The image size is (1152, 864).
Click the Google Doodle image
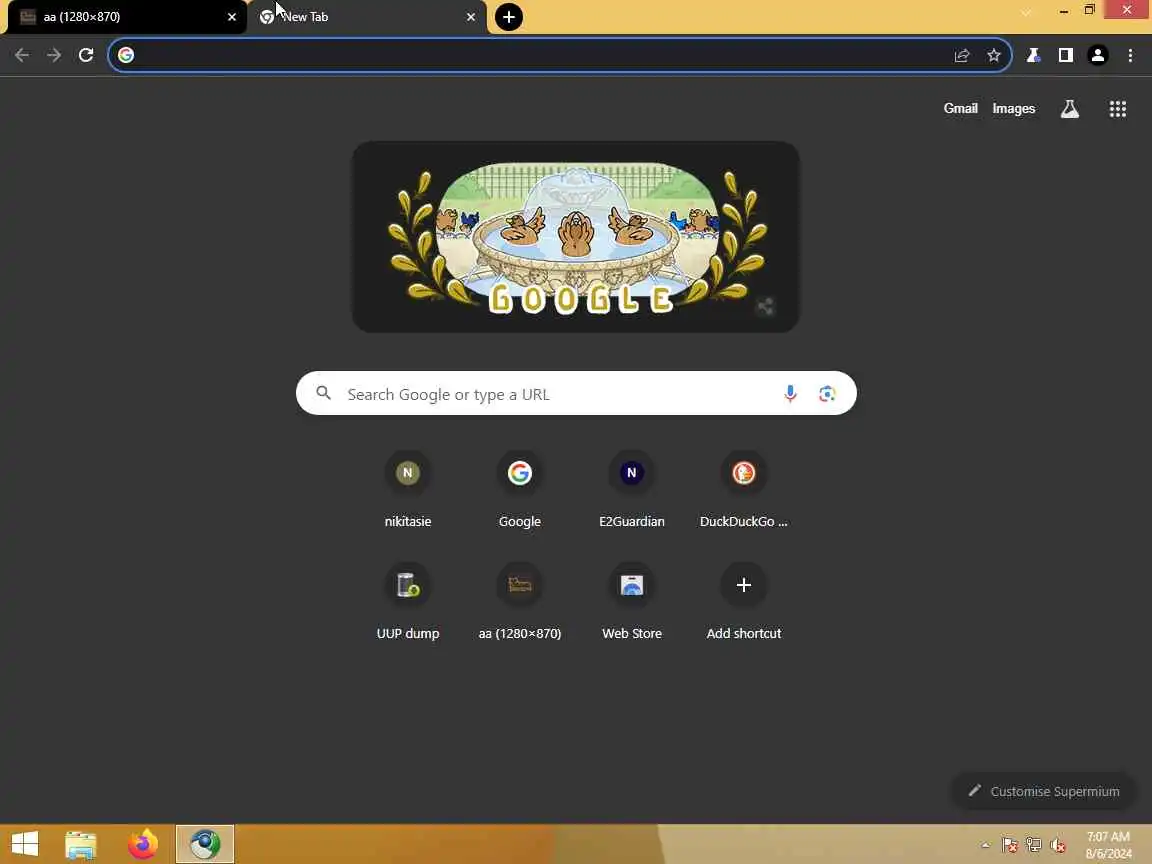tap(575, 237)
